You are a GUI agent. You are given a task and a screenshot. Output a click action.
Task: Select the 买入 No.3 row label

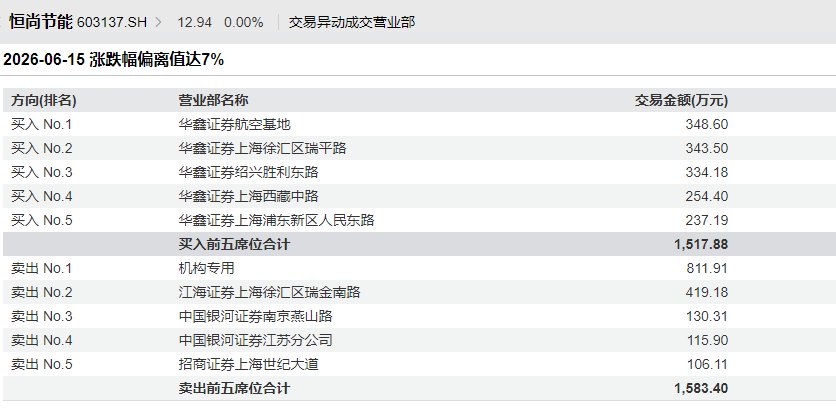[42, 172]
